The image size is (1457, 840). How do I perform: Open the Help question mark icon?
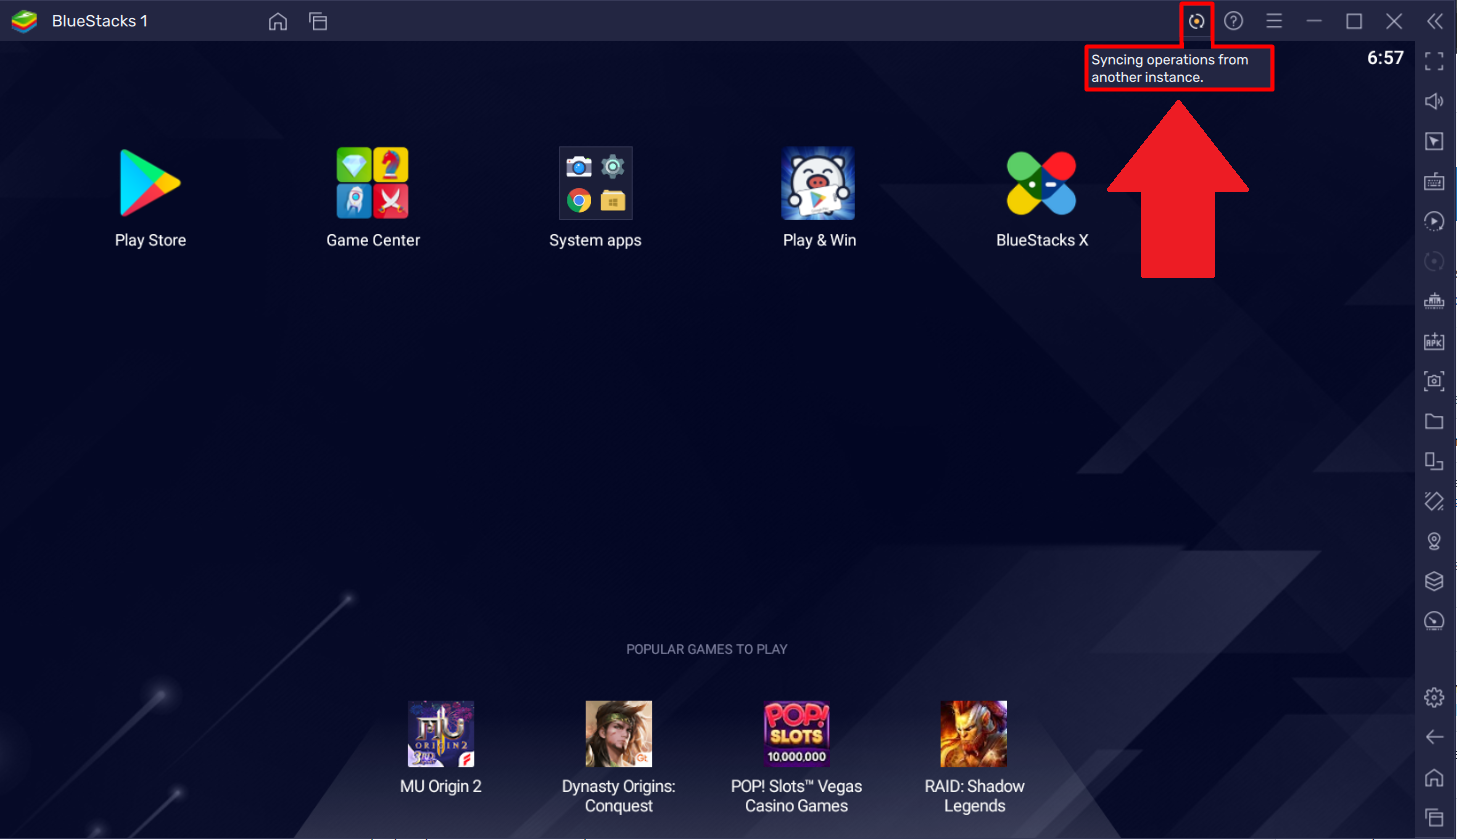[1234, 21]
